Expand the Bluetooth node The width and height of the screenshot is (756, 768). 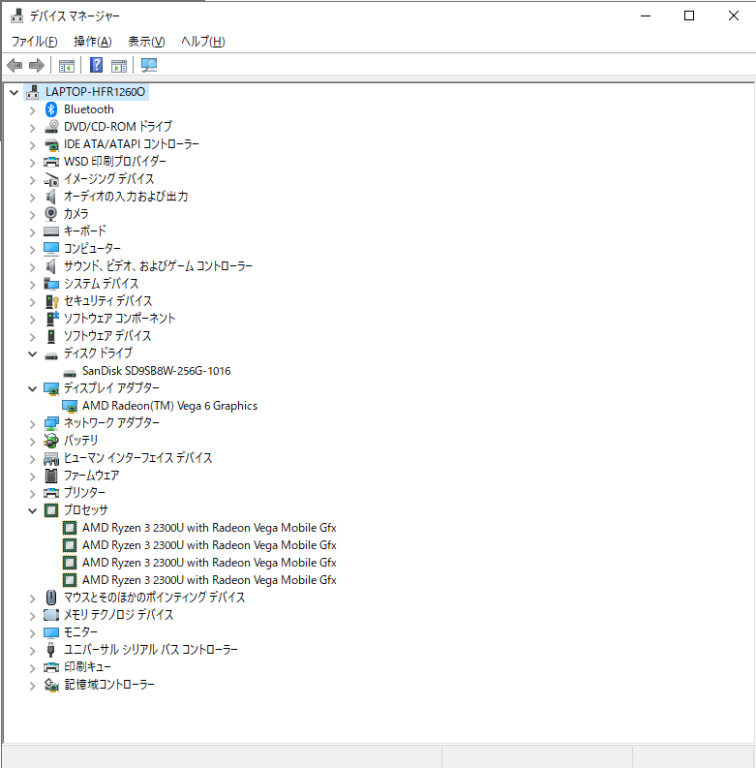coord(32,110)
